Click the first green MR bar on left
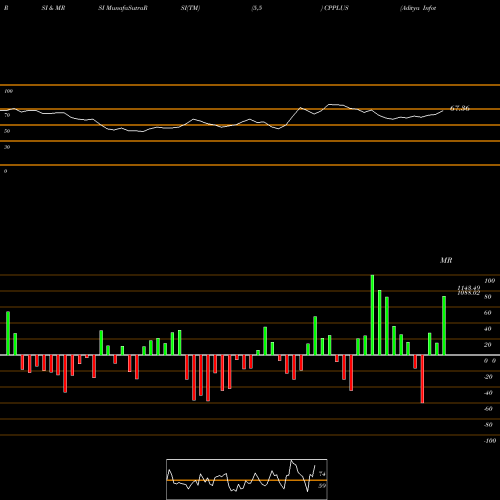Image resolution: width=500 pixels, height=500 pixels. point(8,333)
